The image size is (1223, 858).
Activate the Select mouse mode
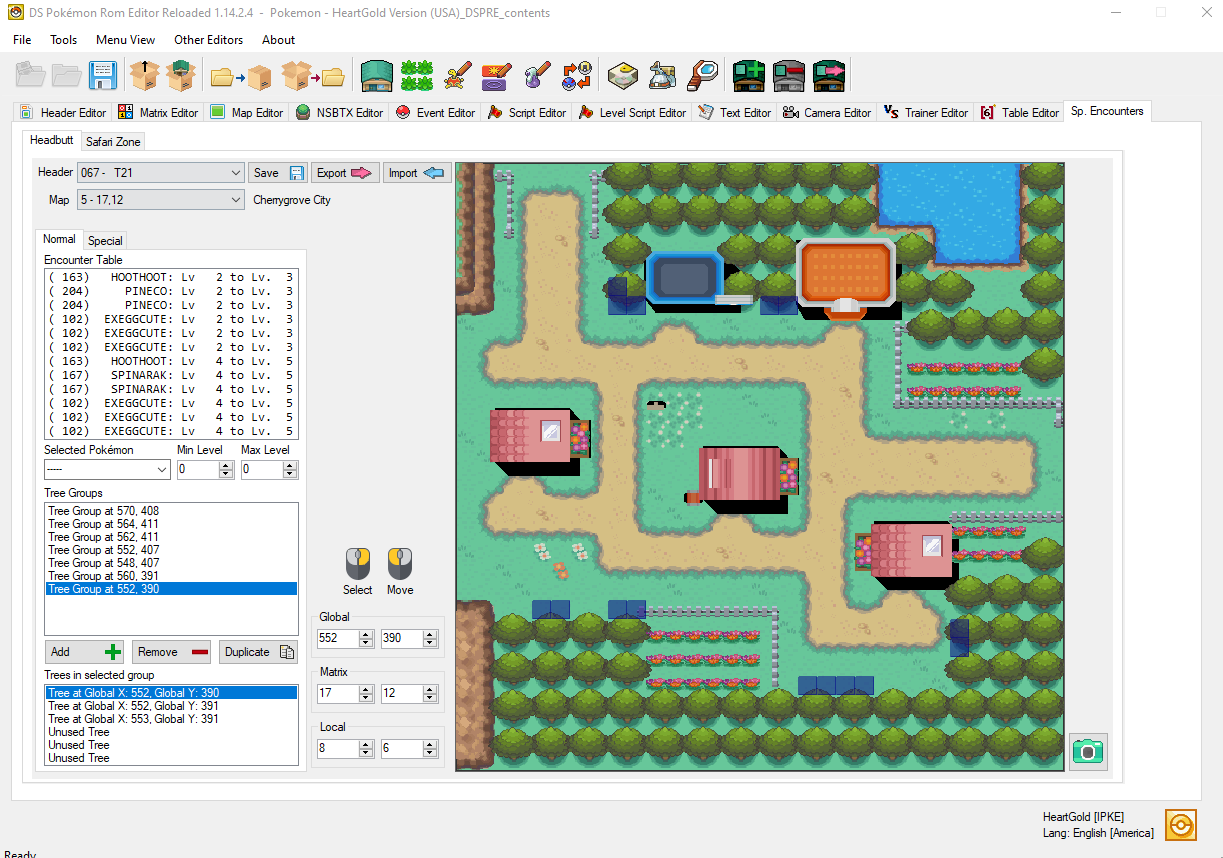[x=358, y=565]
